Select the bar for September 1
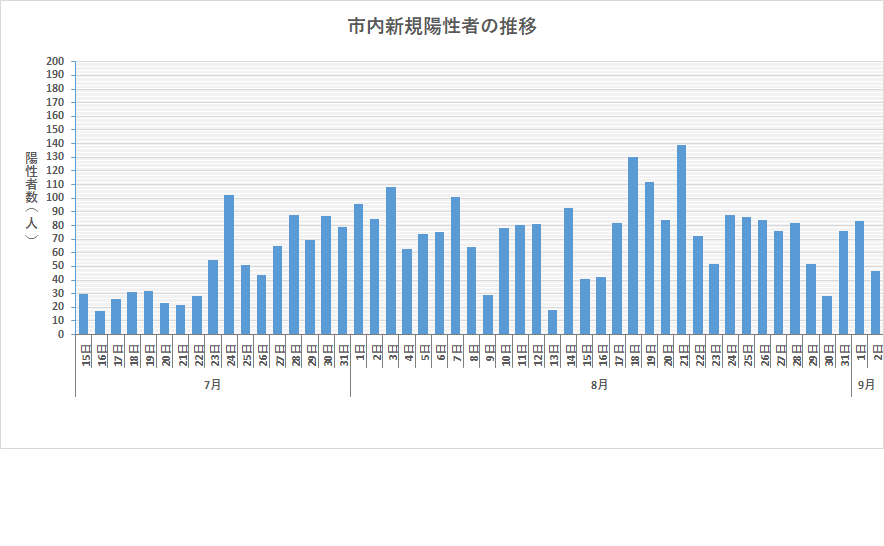 pos(860,278)
